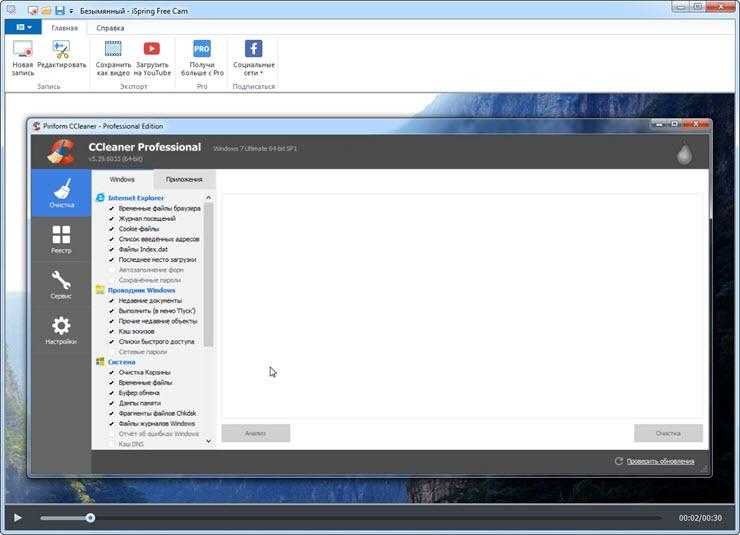
Task: Uncheck Файлы журналов Windows
Action: point(112,424)
